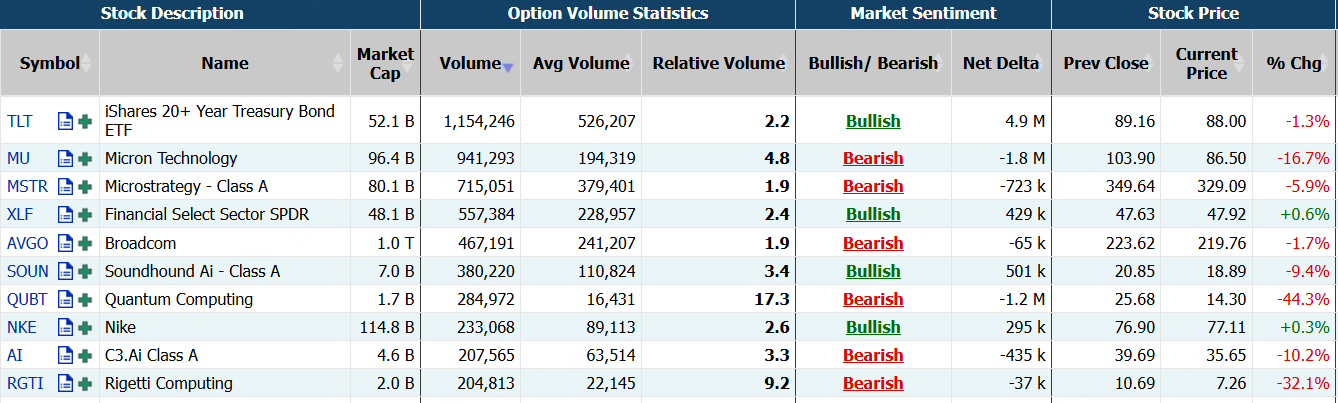Open the document icon for AVGO
The width and height of the screenshot is (1338, 403).
pyautogui.click(x=65, y=243)
